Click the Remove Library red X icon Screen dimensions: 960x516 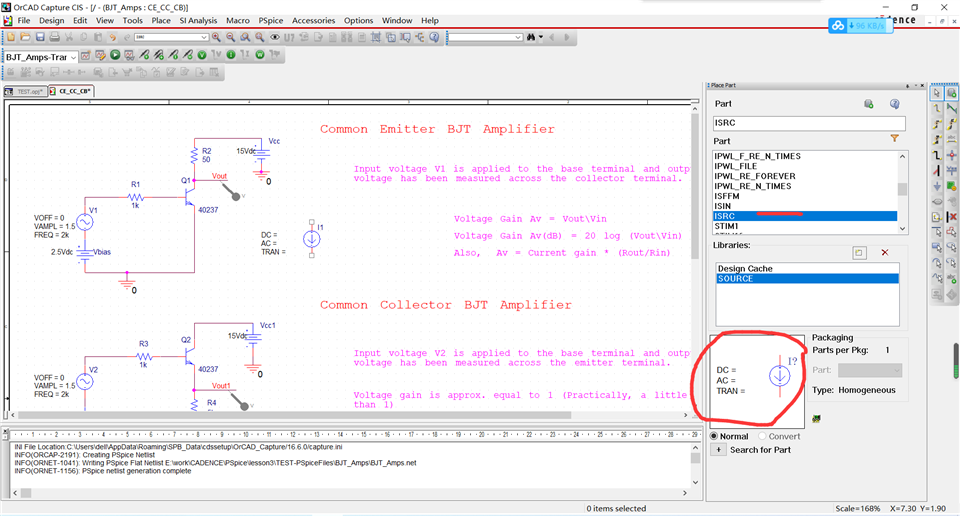coord(885,253)
